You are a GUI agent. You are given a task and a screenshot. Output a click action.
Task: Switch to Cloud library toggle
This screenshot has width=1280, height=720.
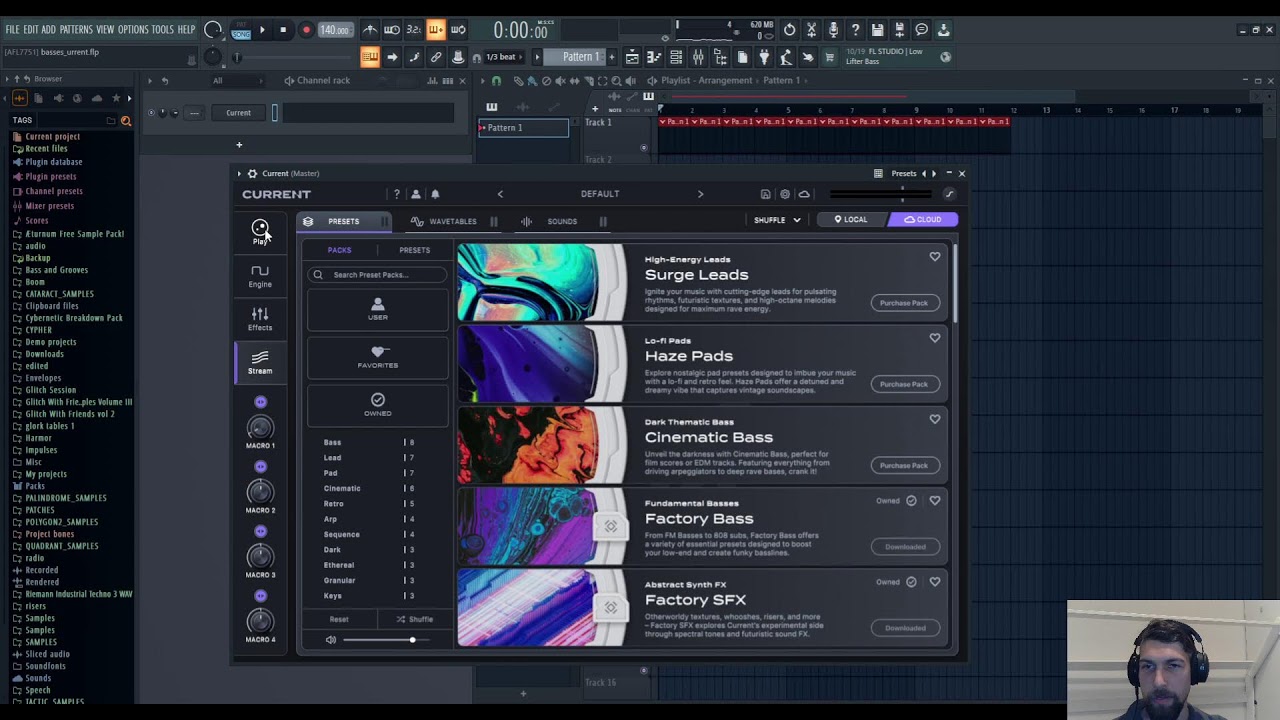tap(922, 220)
